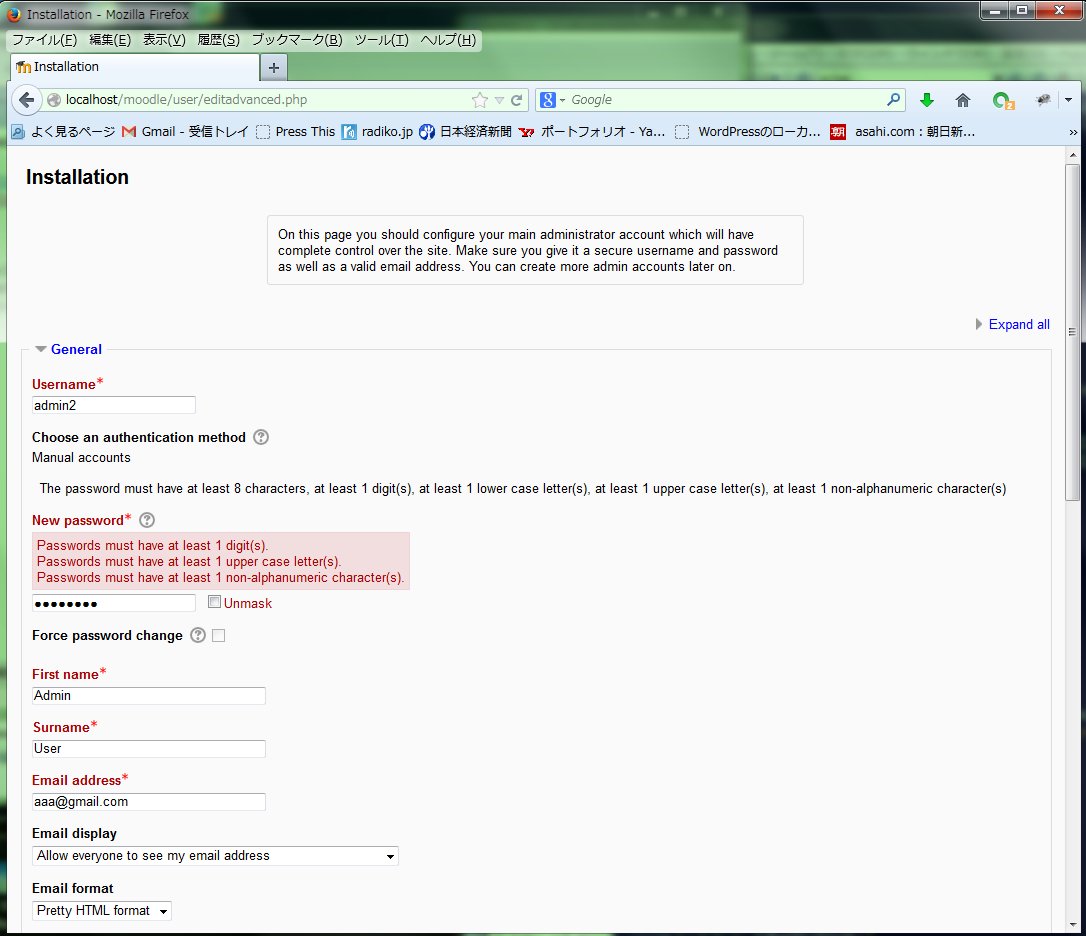Open the downloads green arrow icon
1086x936 pixels.
click(x=927, y=100)
